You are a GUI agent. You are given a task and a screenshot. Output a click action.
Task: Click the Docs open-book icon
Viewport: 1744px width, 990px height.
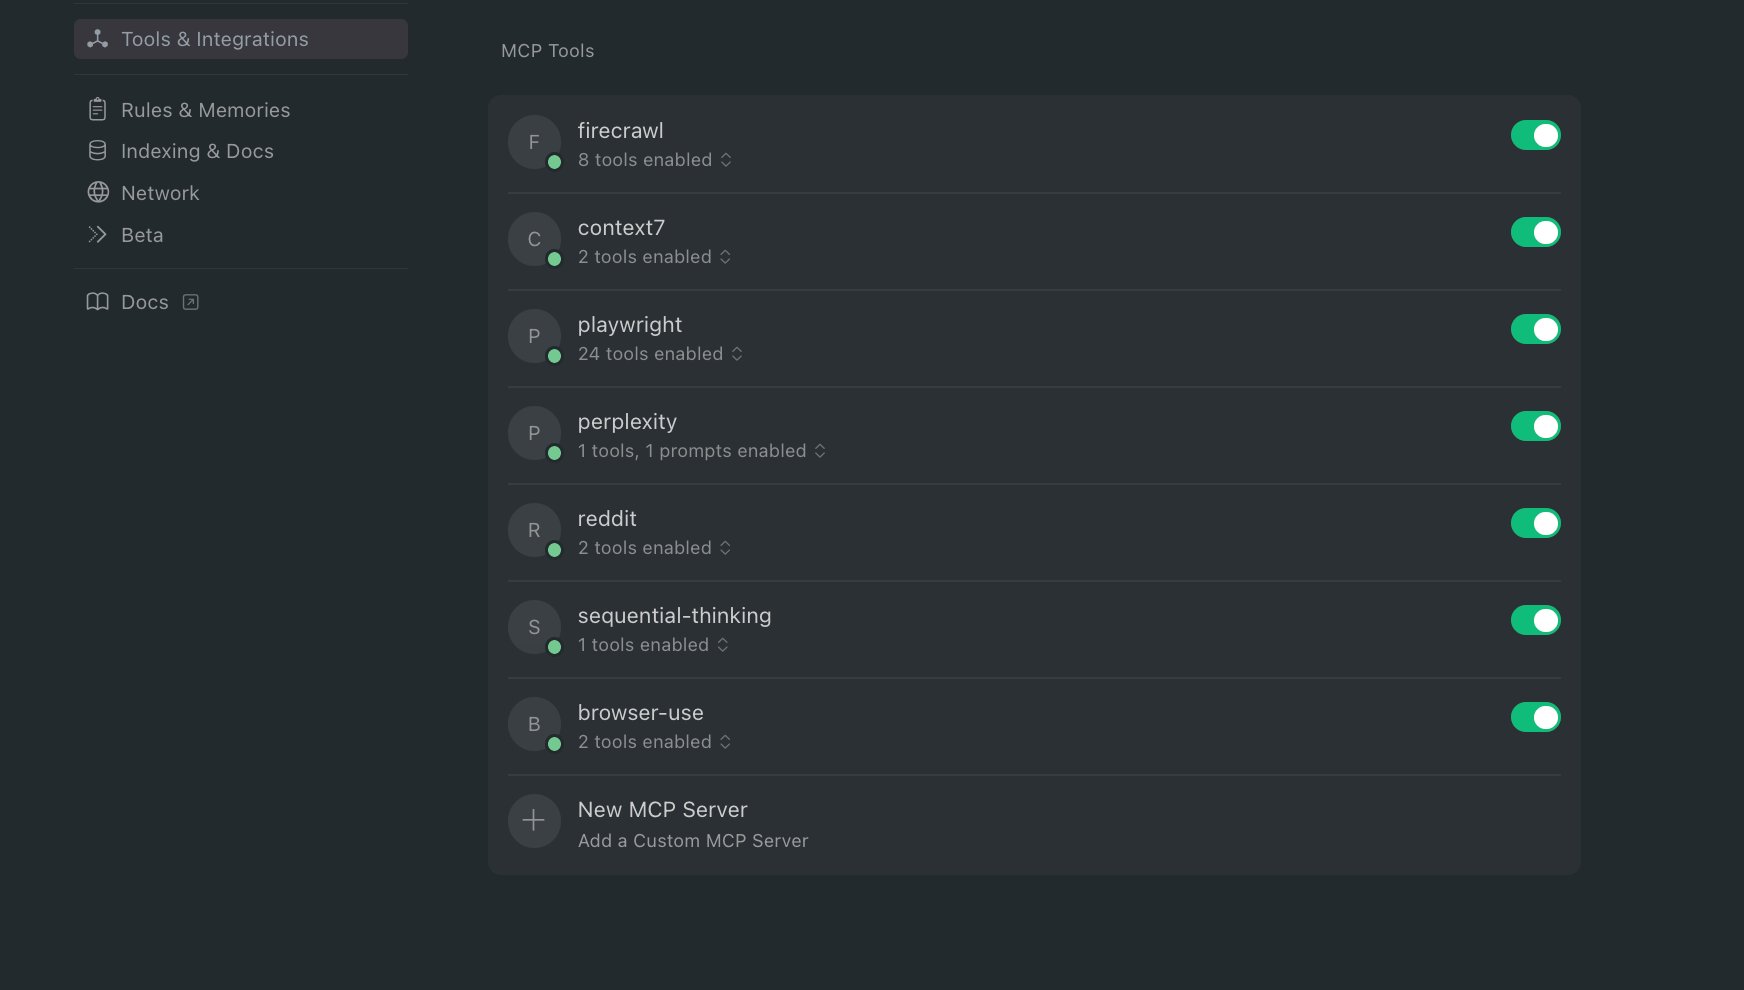tap(97, 302)
